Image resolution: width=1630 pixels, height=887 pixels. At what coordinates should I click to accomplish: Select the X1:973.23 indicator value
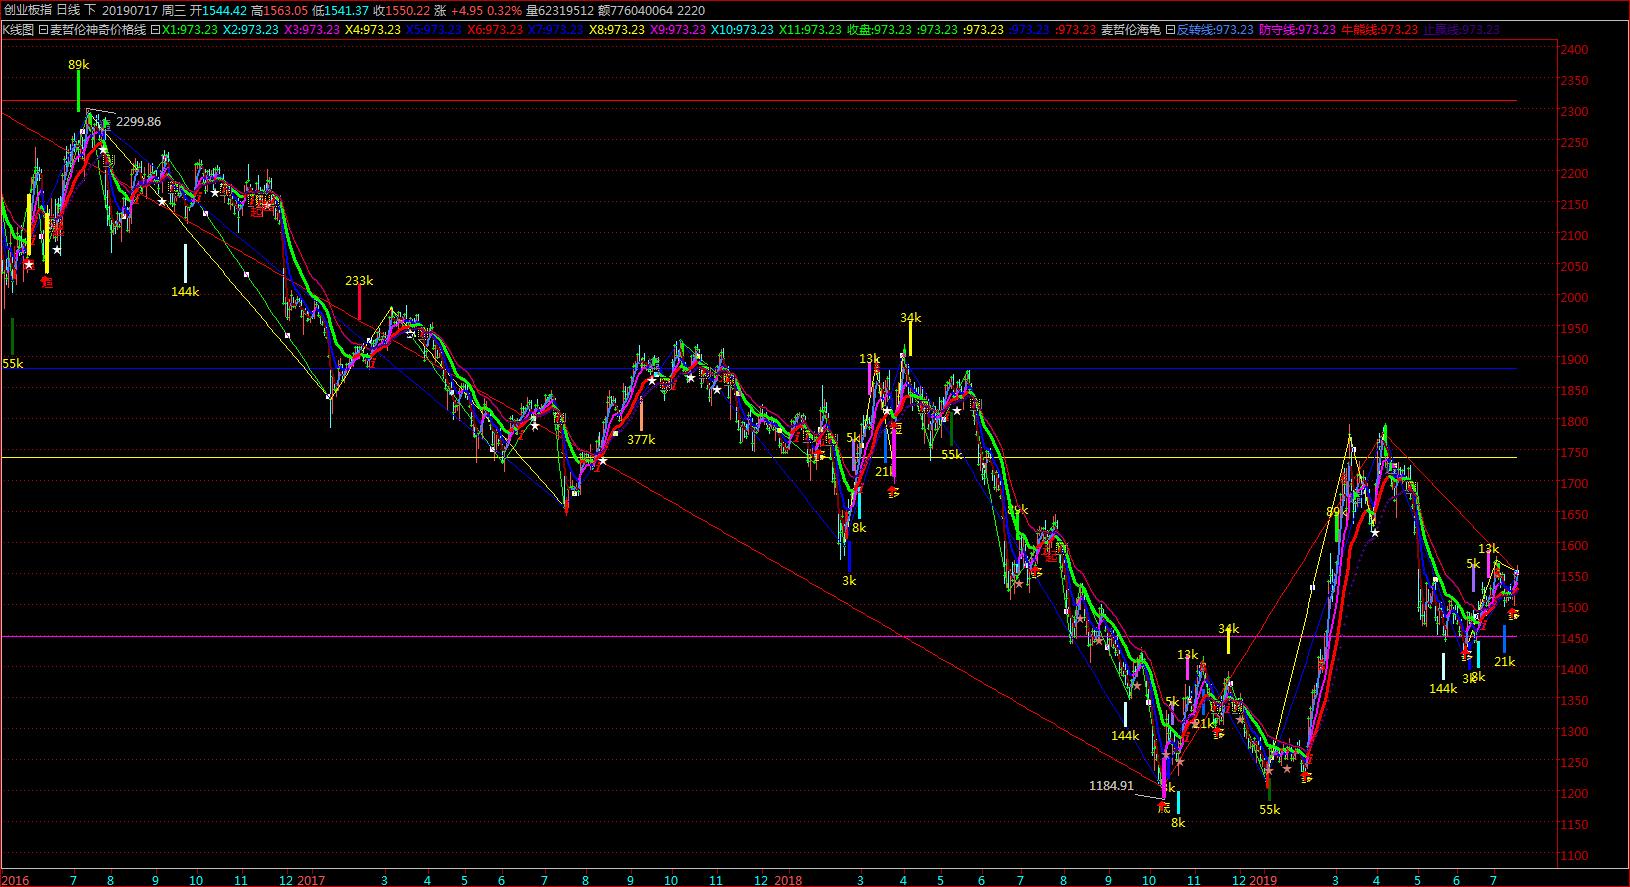tap(190, 30)
